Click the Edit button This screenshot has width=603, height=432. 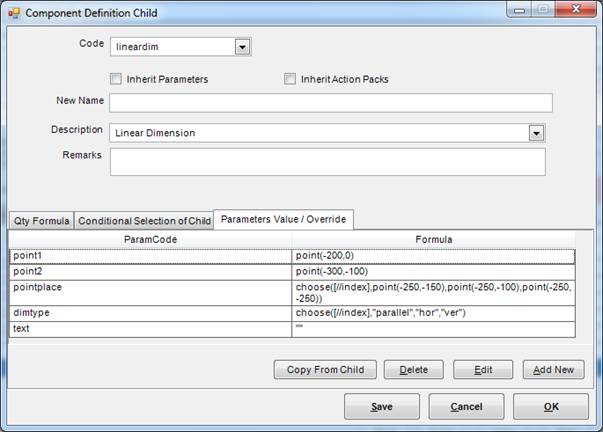pos(483,369)
